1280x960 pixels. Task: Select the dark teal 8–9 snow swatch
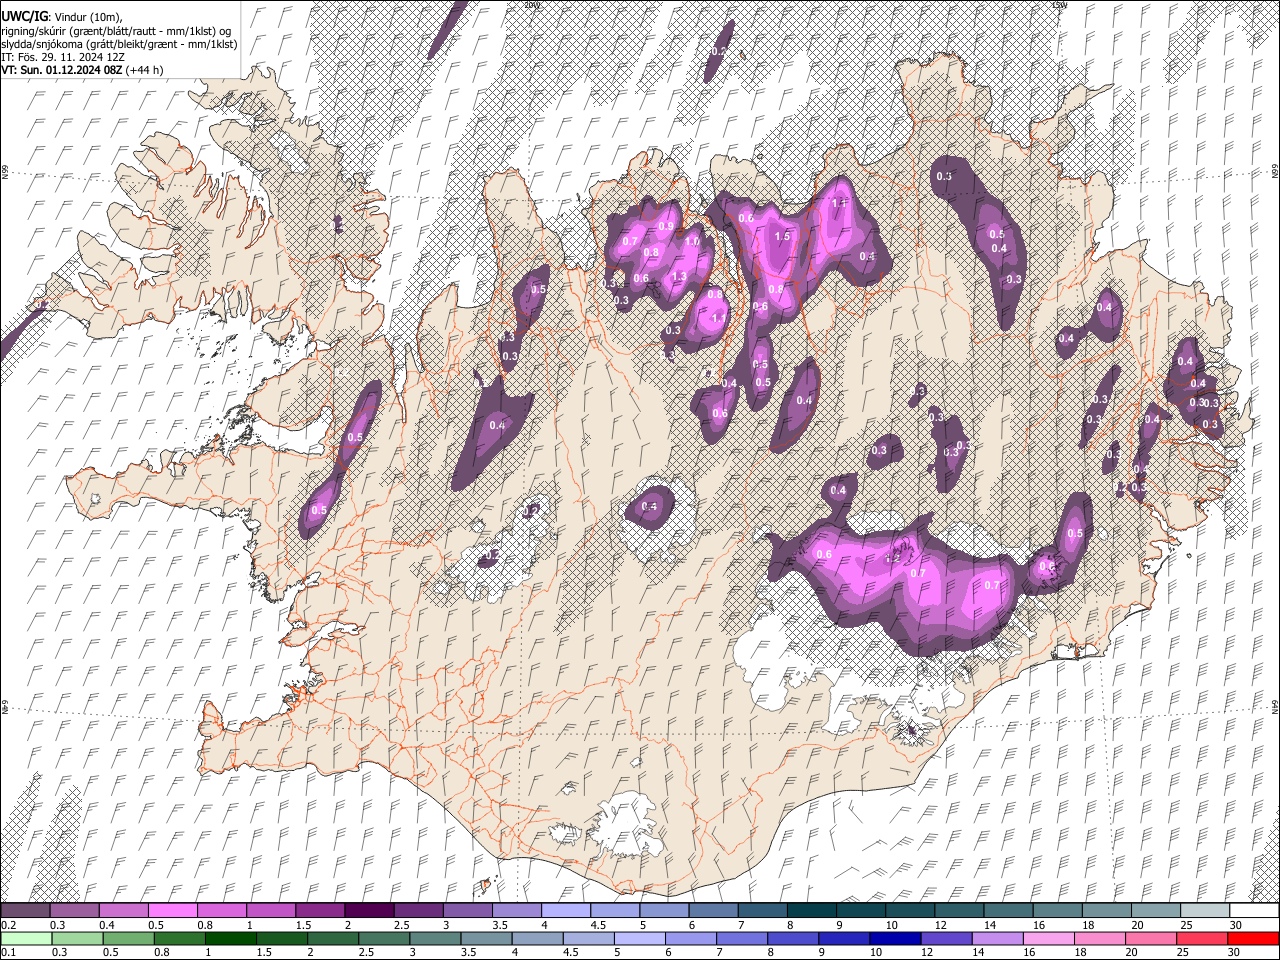click(811, 911)
